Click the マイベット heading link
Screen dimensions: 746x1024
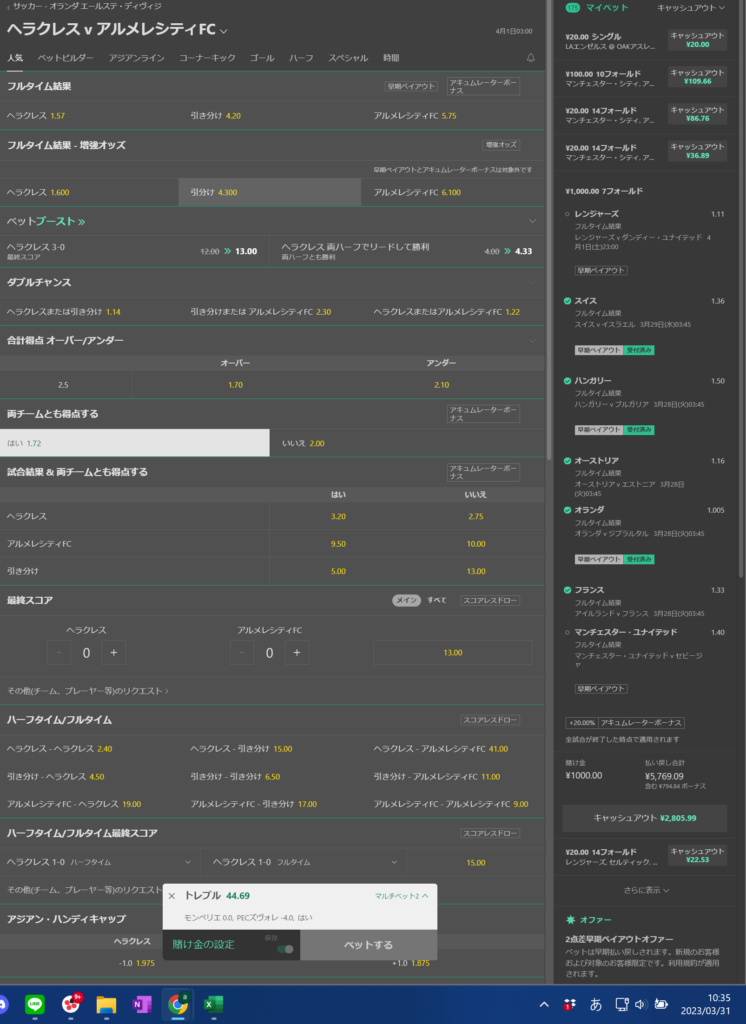pos(607,8)
